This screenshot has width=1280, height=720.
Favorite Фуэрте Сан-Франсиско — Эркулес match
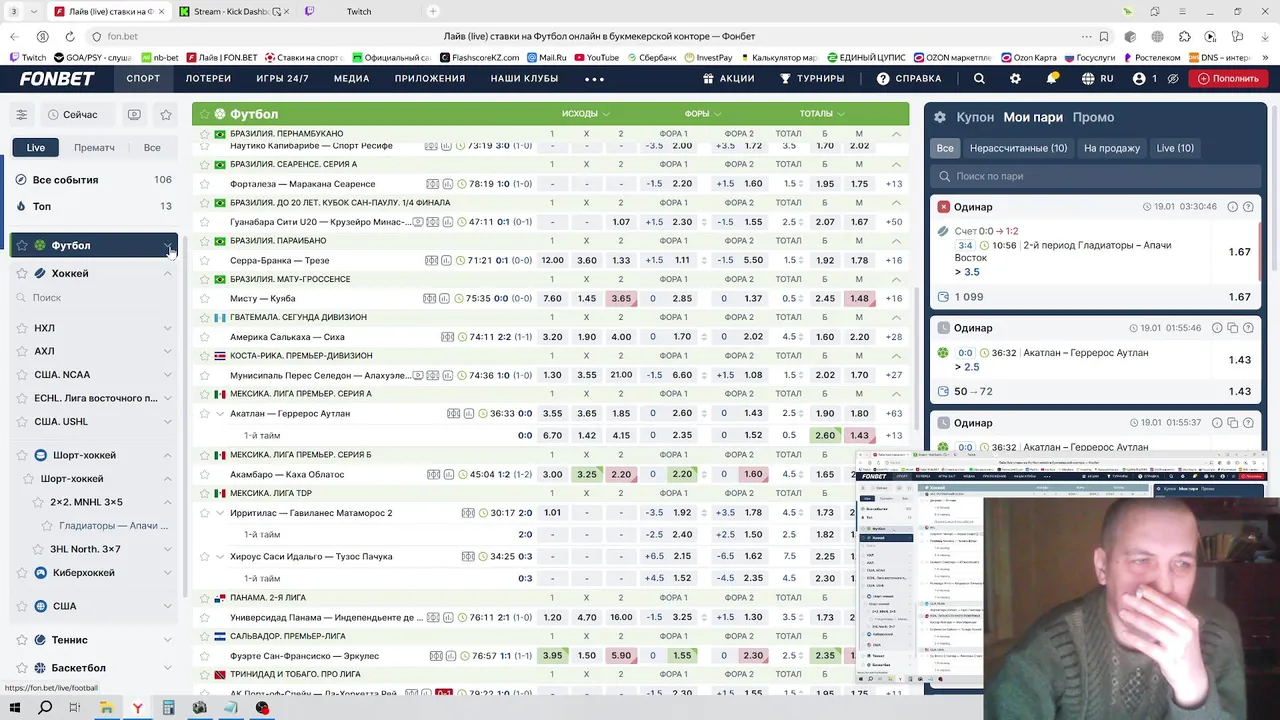[x=205, y=656]
